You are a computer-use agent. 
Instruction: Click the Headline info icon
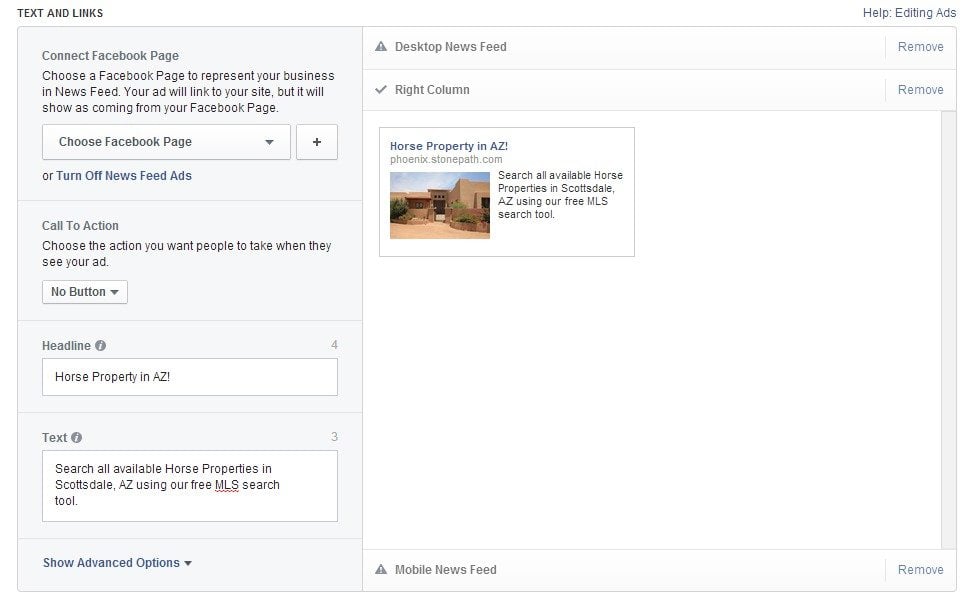(100, 346)
